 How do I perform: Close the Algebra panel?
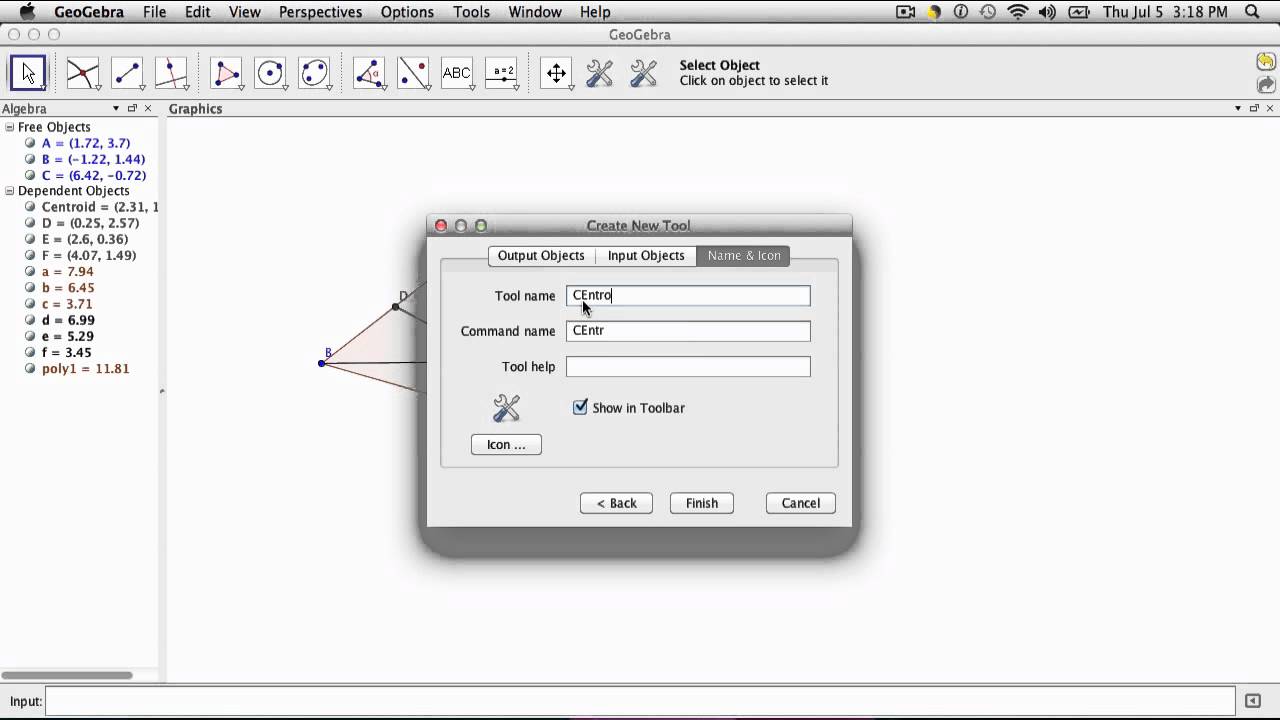pos(148,108)
